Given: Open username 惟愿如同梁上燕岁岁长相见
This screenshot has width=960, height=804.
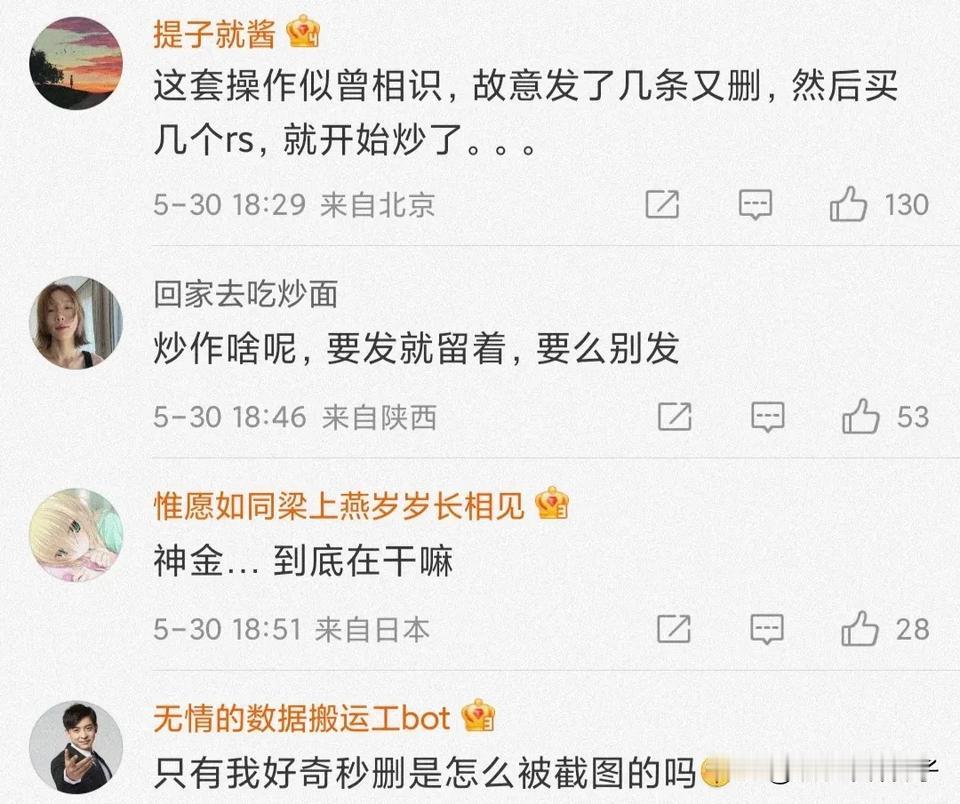Looking at the screenshot, I should (339, 506).
